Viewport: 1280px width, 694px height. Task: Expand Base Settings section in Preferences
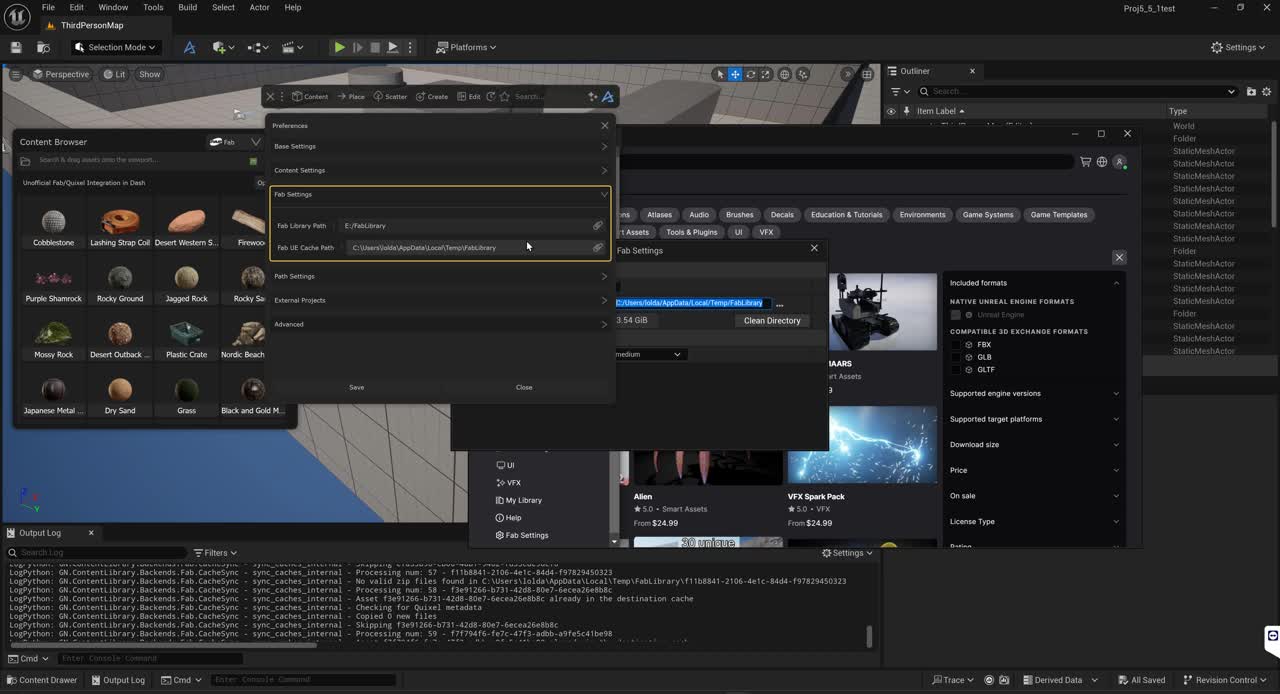[440, 146]
